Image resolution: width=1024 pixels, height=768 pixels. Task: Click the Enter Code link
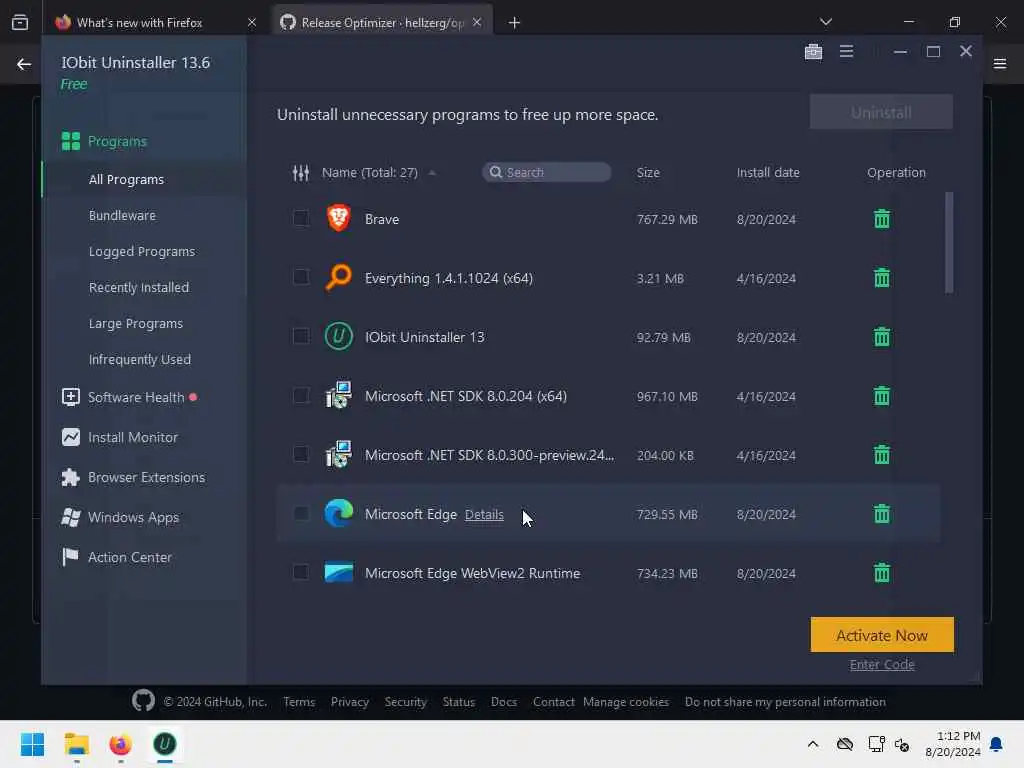coord(882,664)
